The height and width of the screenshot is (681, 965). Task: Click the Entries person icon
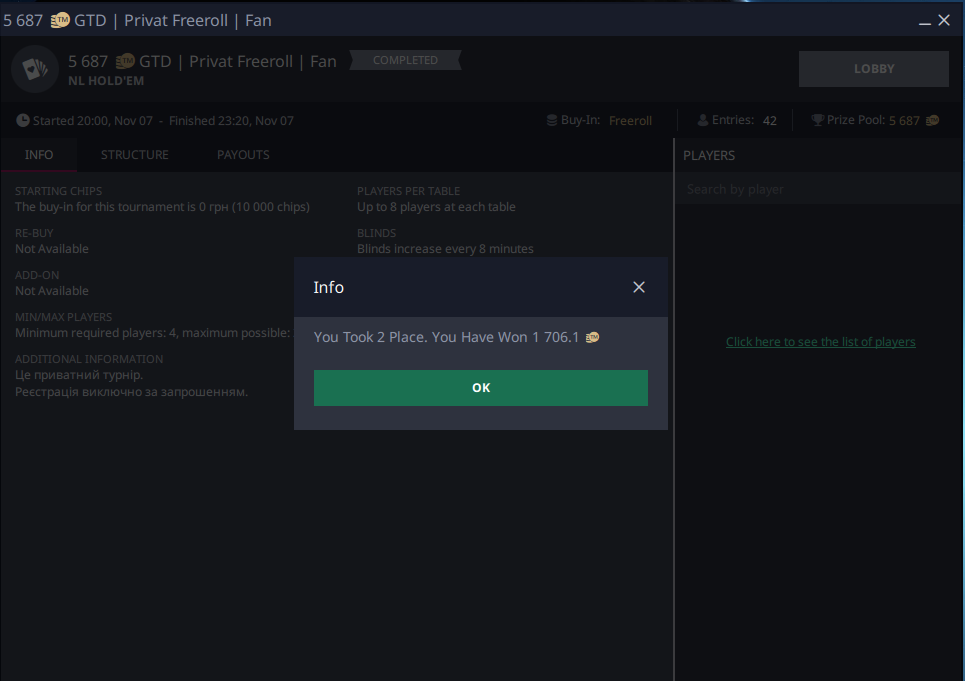tap(703, 120)
